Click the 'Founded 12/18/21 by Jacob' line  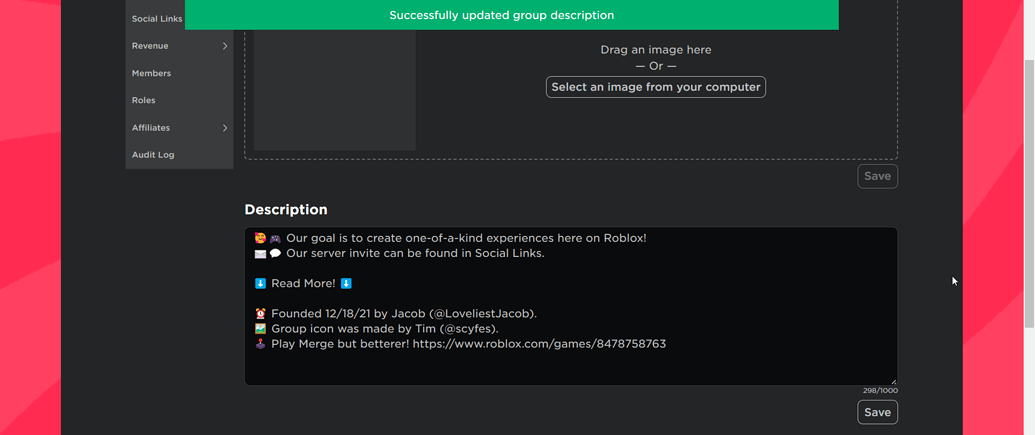tap(395, 314)
